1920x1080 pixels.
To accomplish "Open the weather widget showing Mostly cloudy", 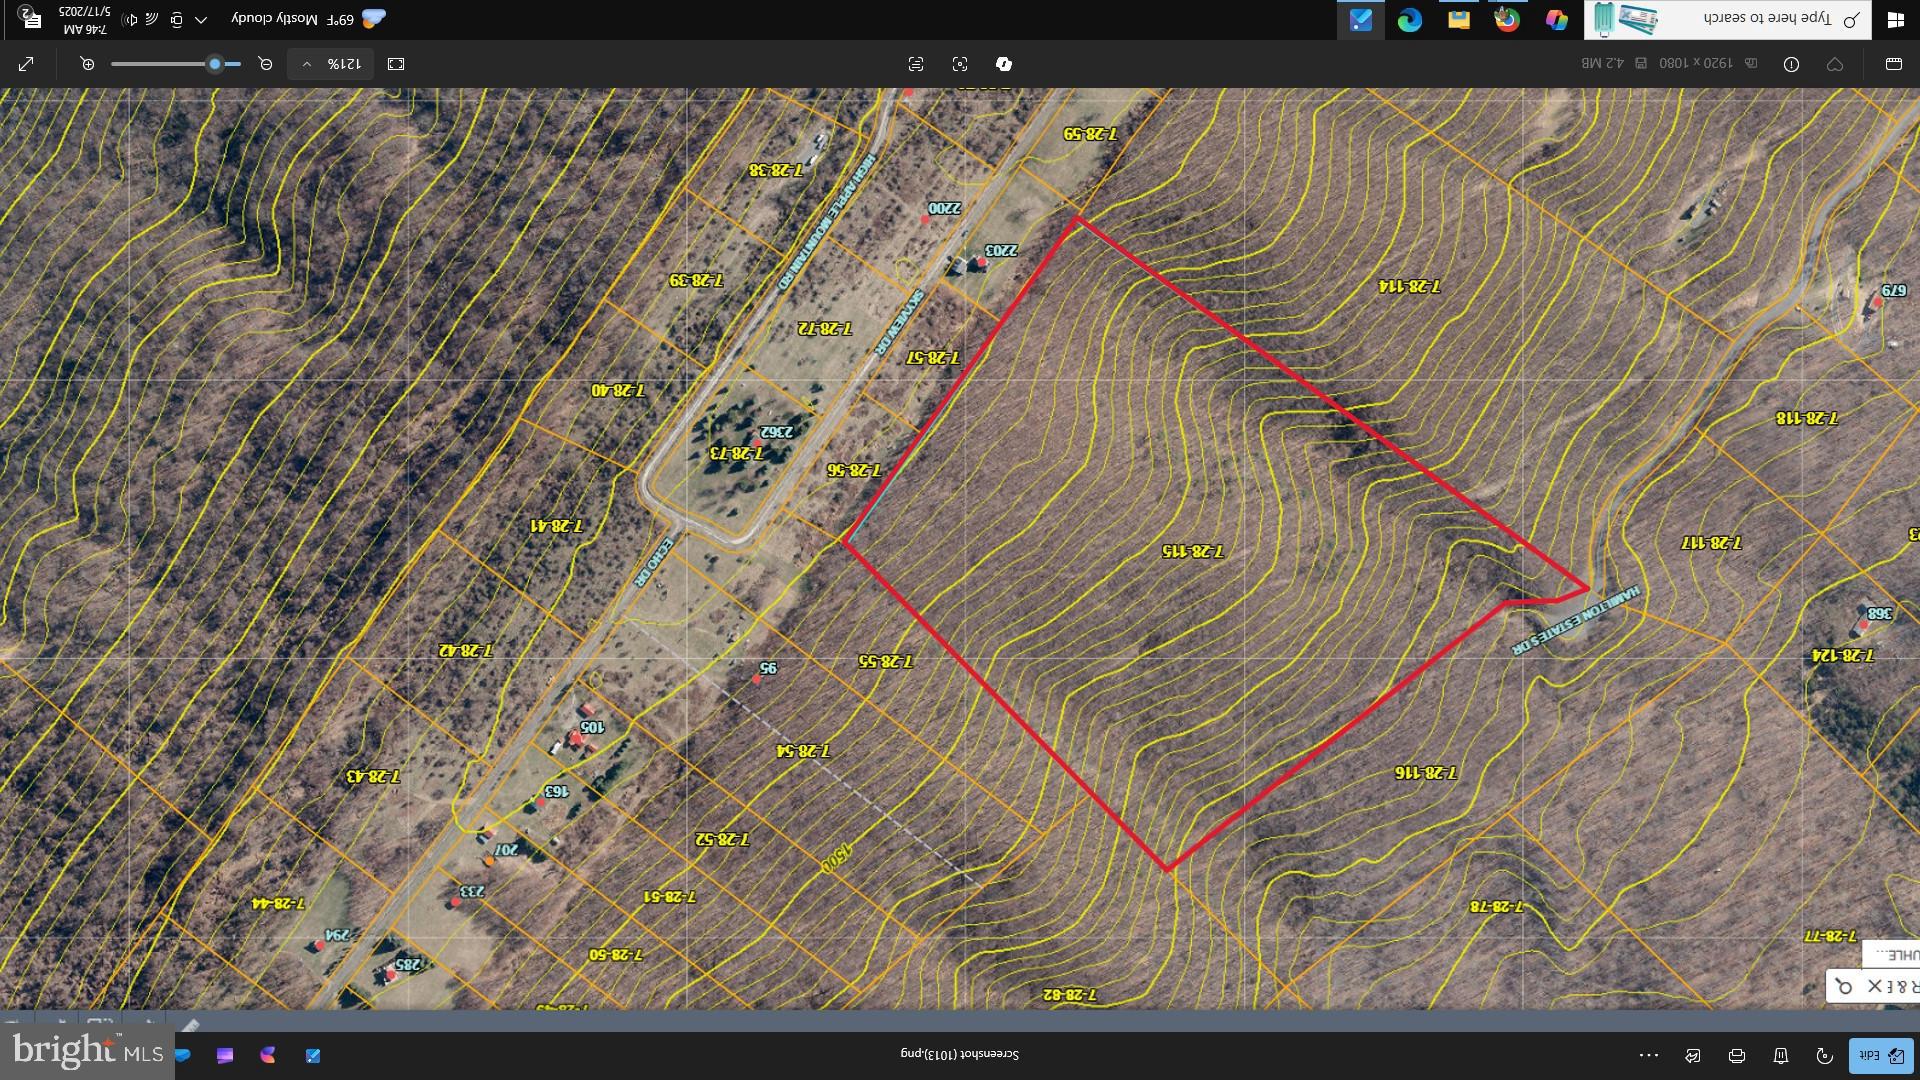I will click(308, 19).
